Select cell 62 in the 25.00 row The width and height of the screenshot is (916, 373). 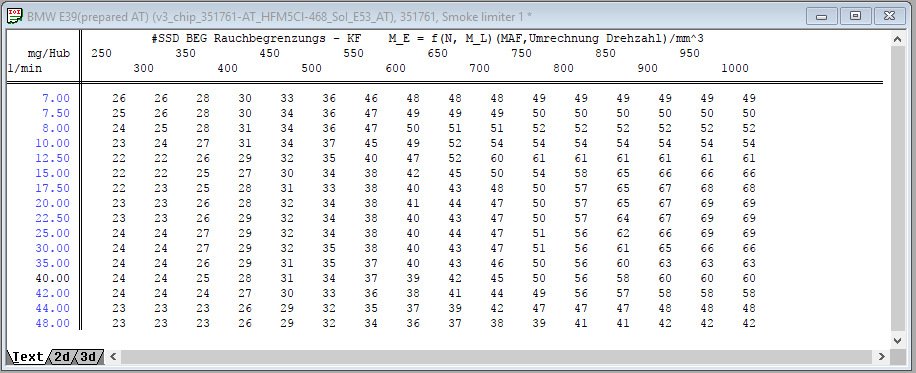click(x=623, y=233)
